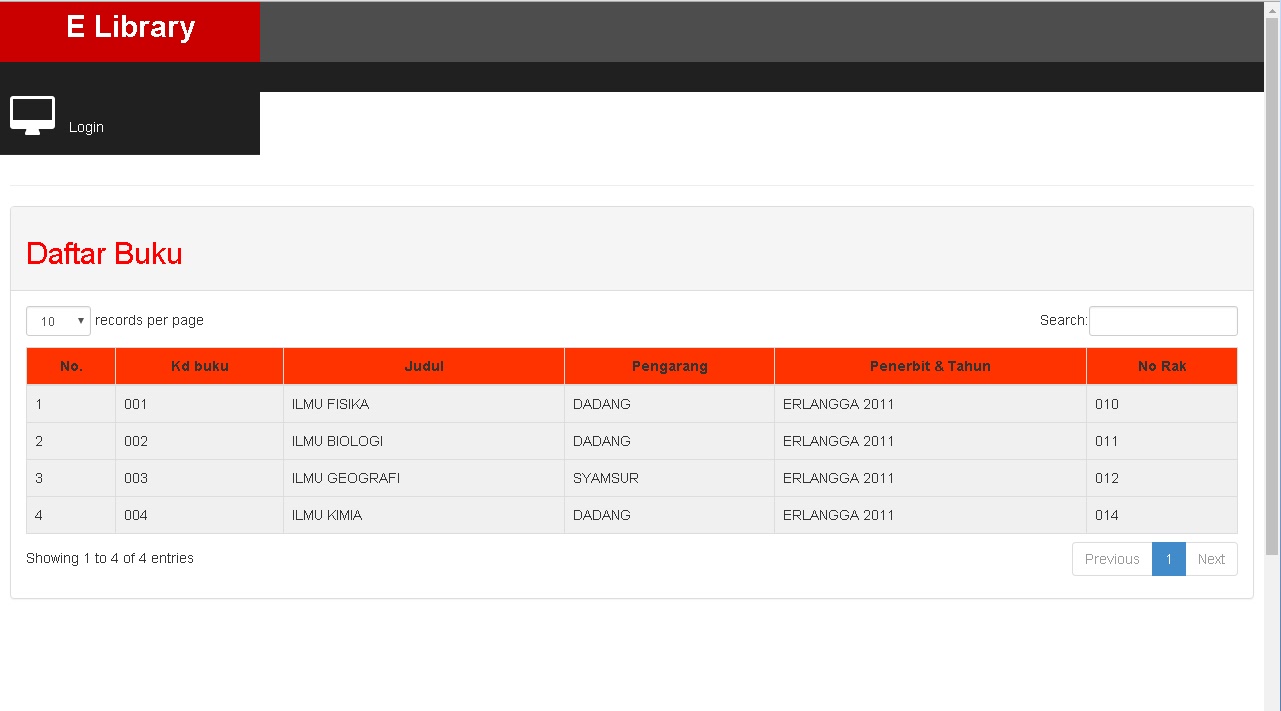Select the Login sidebar item

(x=86, y=127)
